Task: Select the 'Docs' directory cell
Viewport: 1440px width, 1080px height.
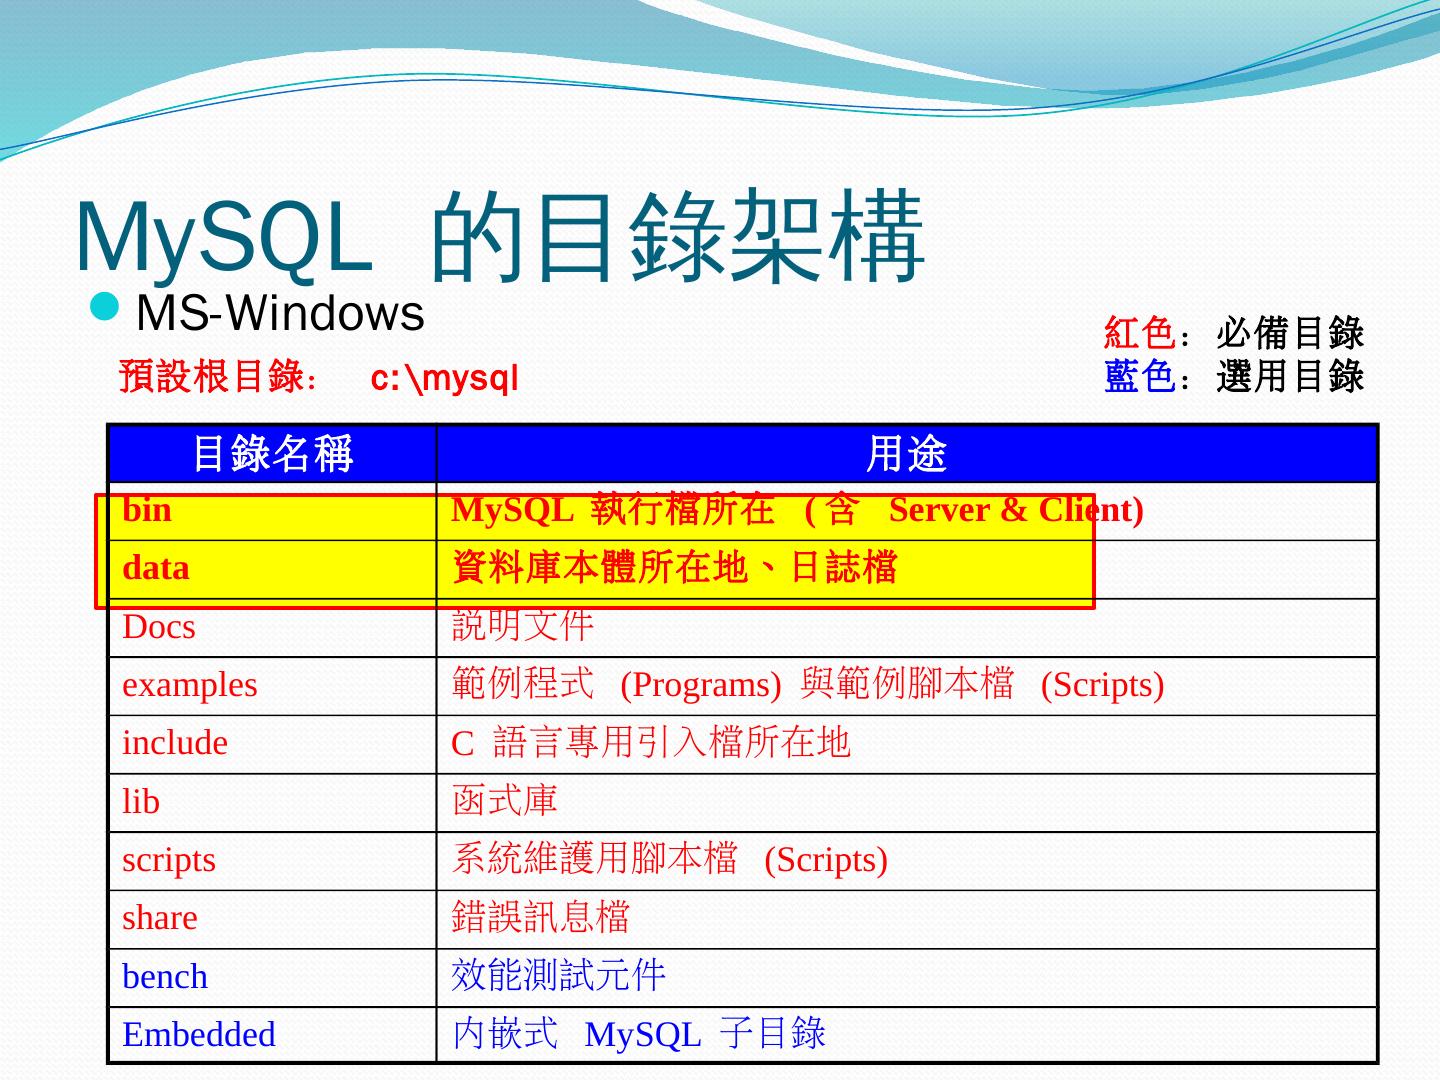Action: click(272, 628)
